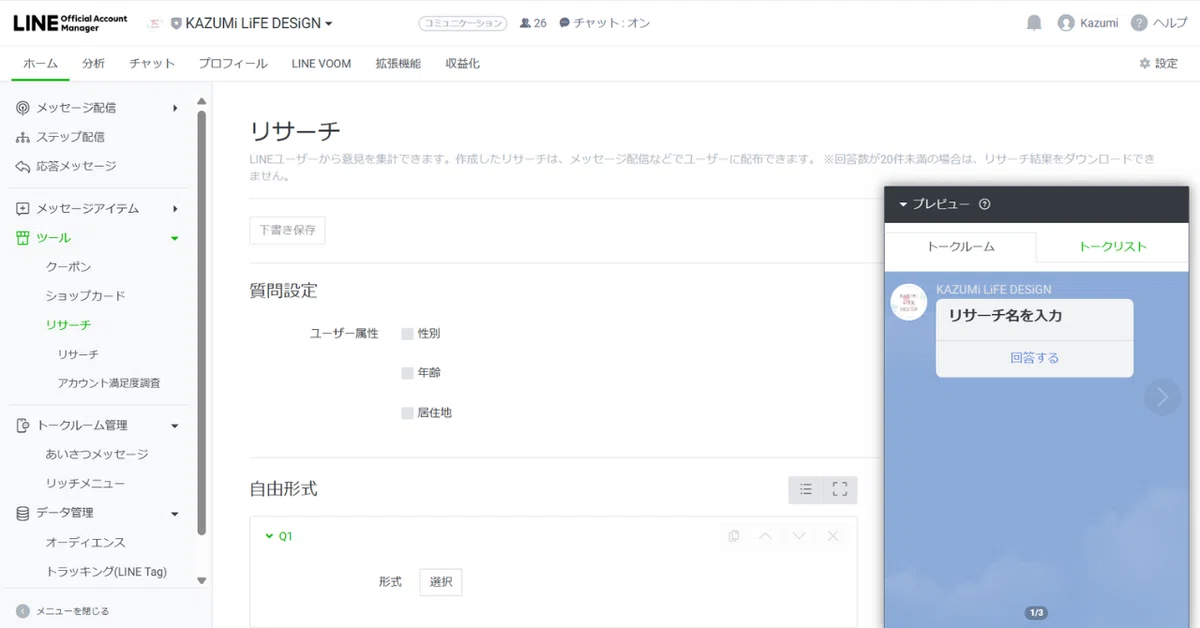Open トラッキング(LINE Tag) in sidebar
Image resolution: width=1200 pixels, height=628 pixels.
tap(106, 572)
